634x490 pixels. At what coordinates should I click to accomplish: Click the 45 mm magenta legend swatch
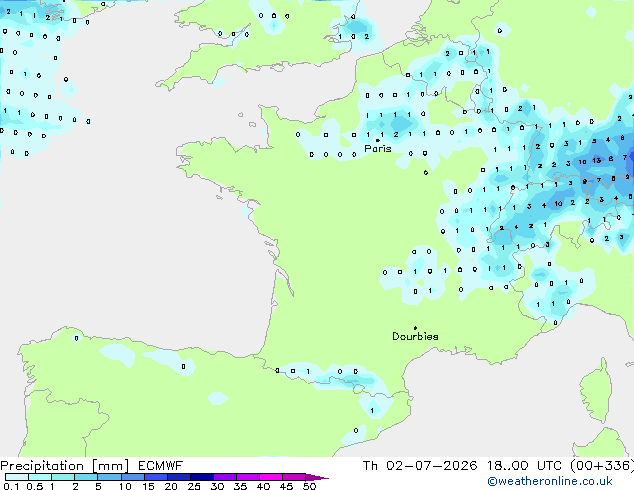(x=294, y=477)
